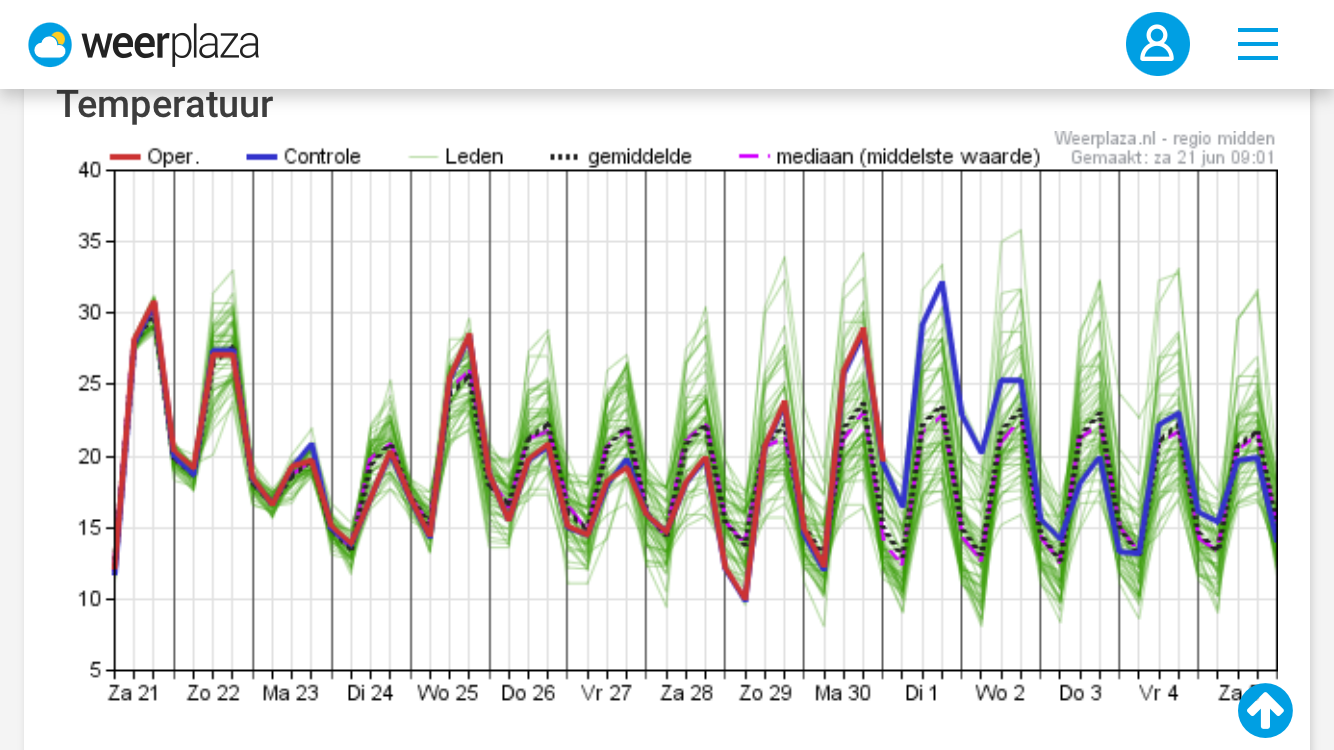Image resolution: width=1334 pixels, height=750 pixels.
Task: Click the Zo 29 date axis label
Action: tap(765, 693)
